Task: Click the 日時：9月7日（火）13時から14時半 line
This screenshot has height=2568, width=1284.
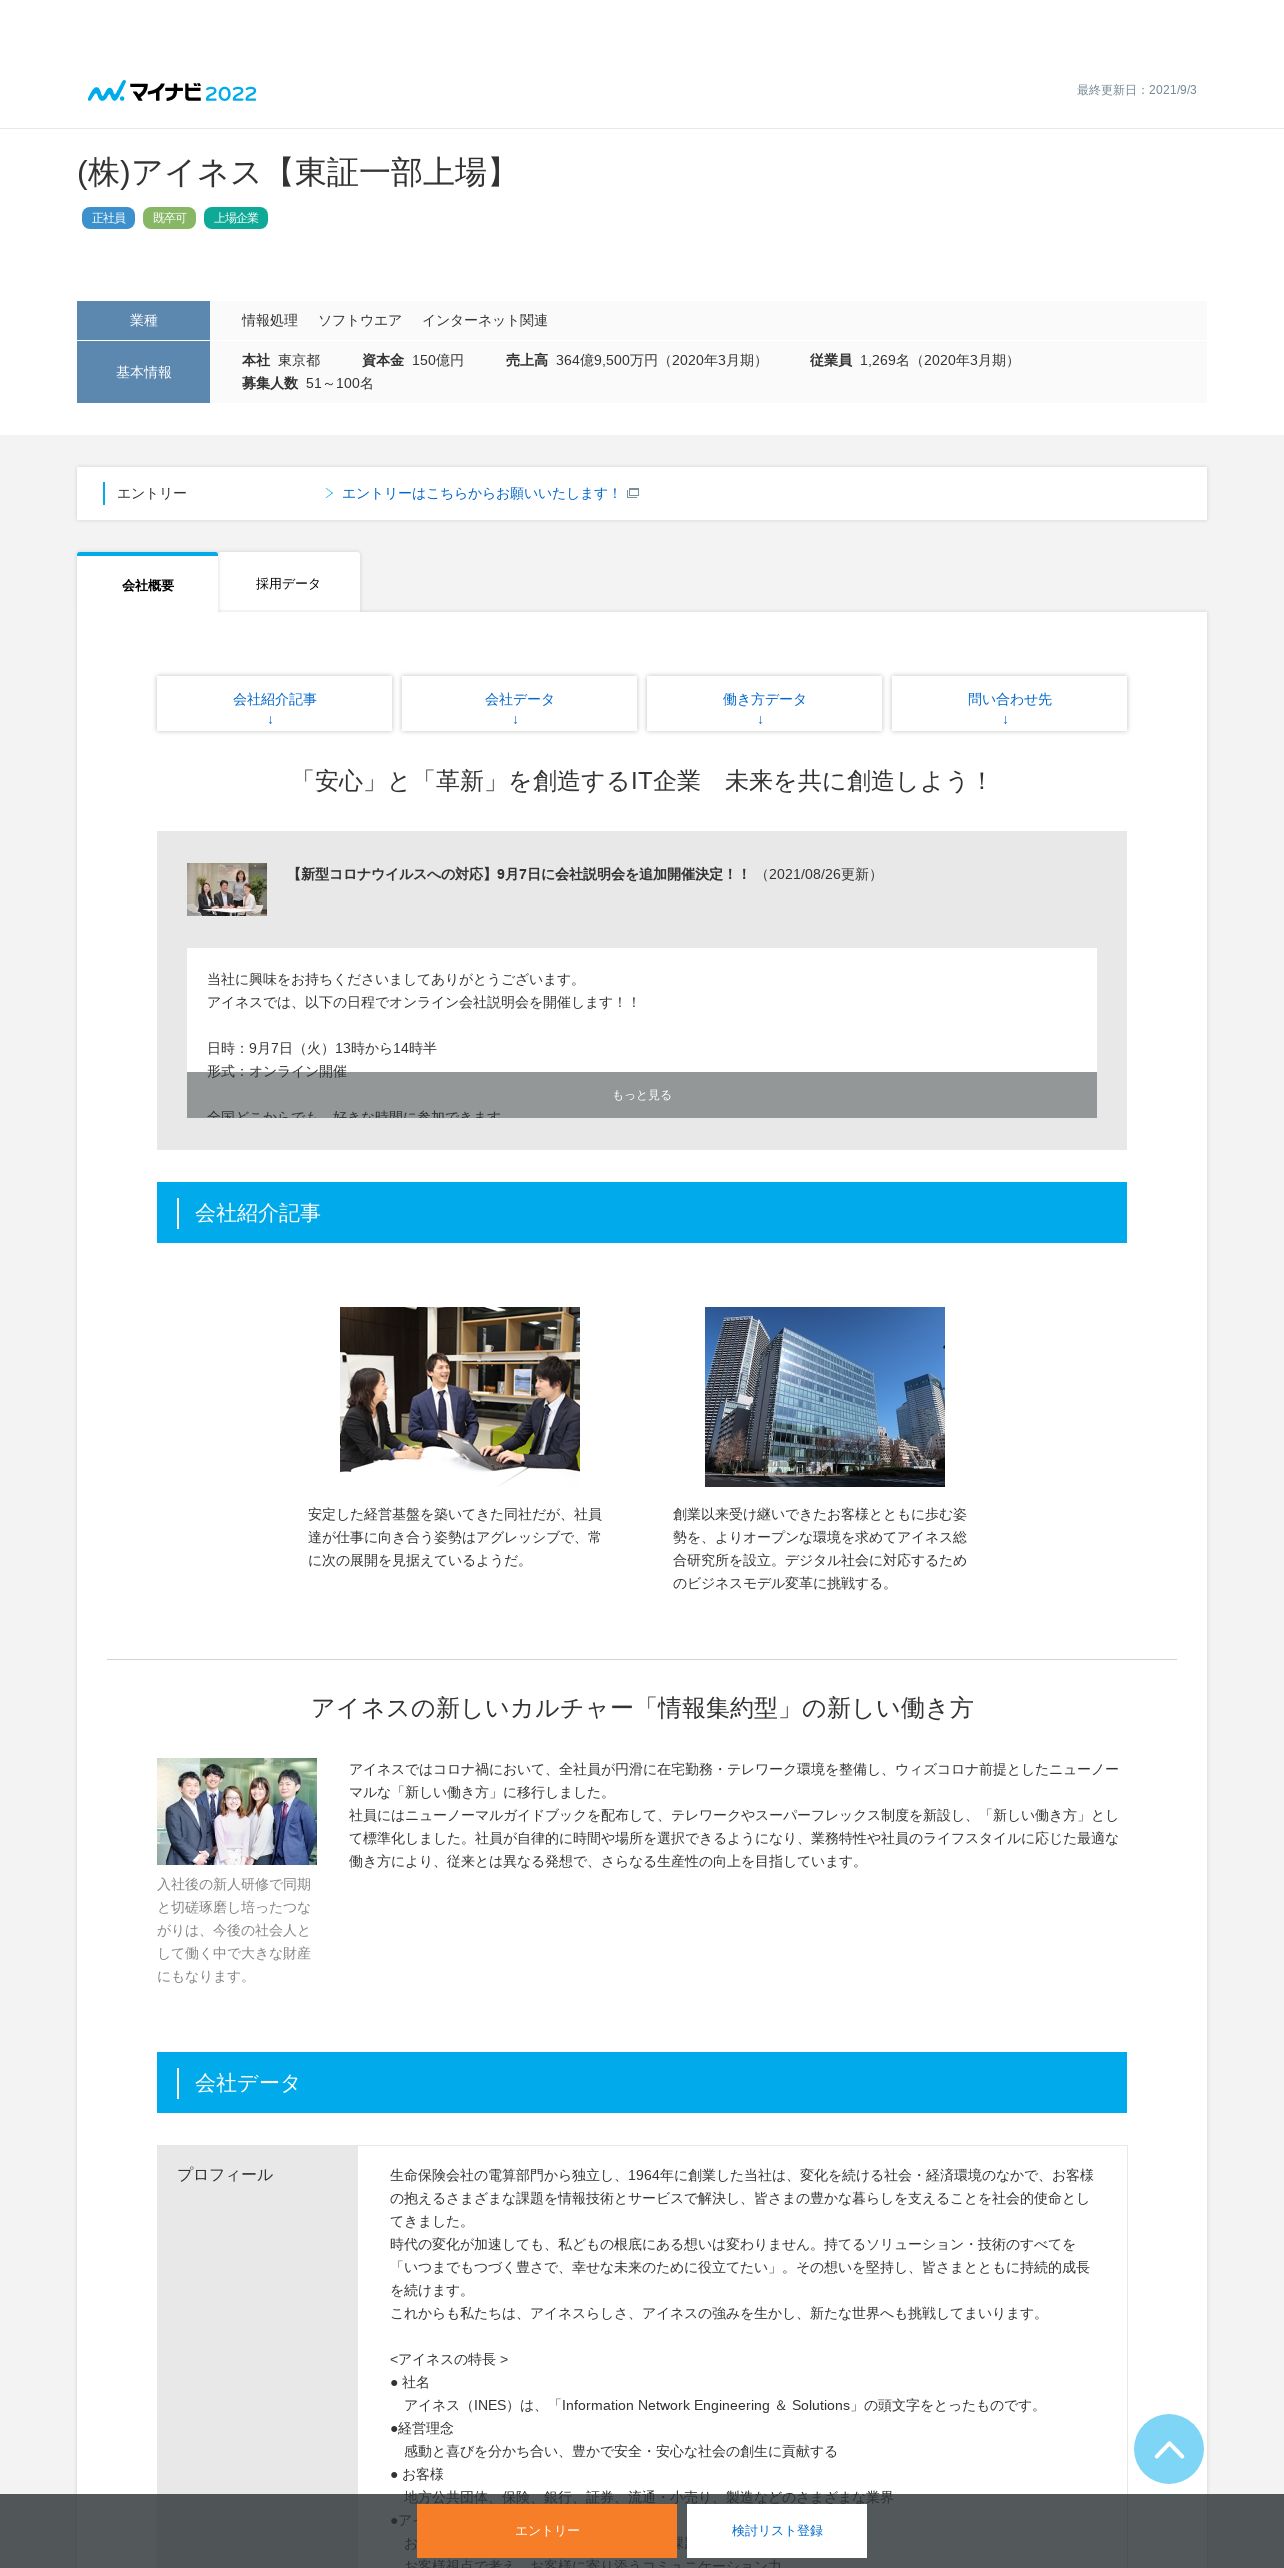Action: click(322, 1048)
